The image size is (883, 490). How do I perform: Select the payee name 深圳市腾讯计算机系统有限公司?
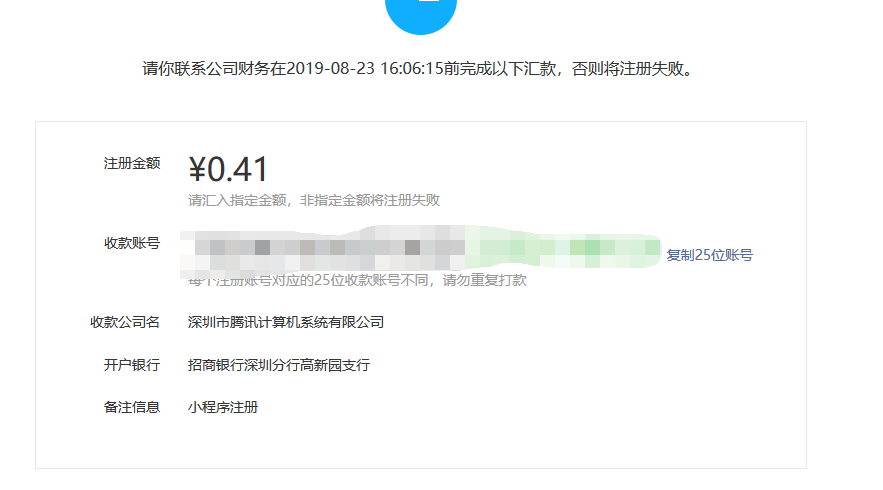click(x=286, y=322)
